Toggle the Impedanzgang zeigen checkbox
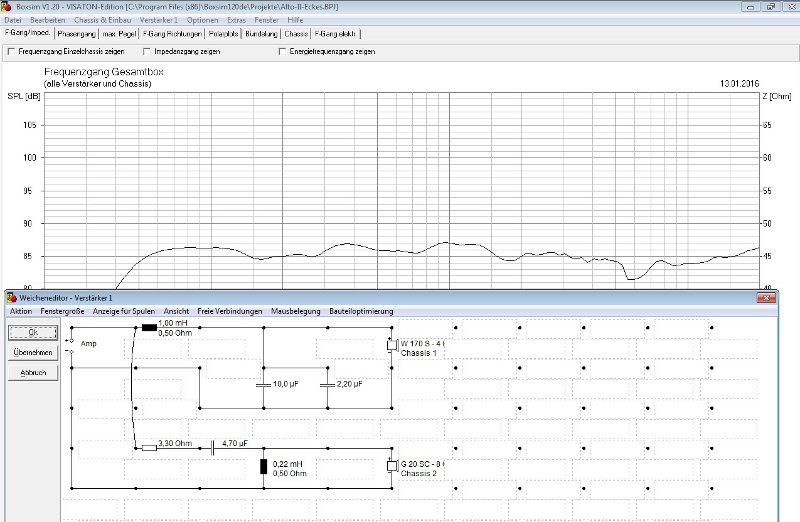Screen dimensions: 800x522 147,51
